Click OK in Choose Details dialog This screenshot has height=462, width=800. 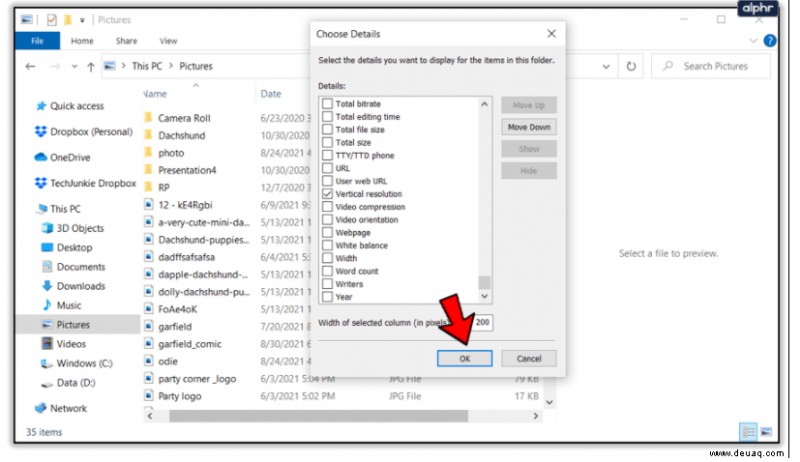(465, 358)
